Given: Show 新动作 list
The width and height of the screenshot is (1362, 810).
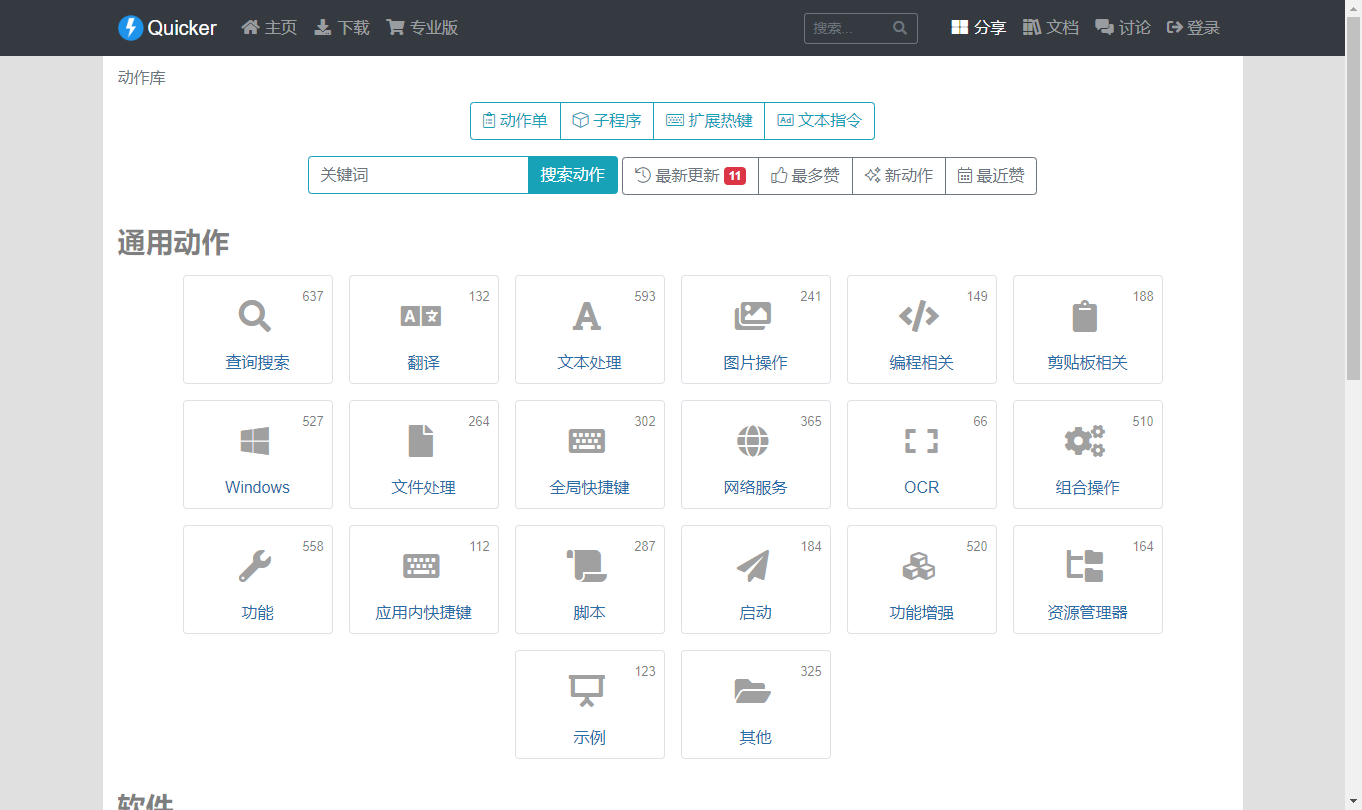Looking at the screenshot, I should coord(899,176).
